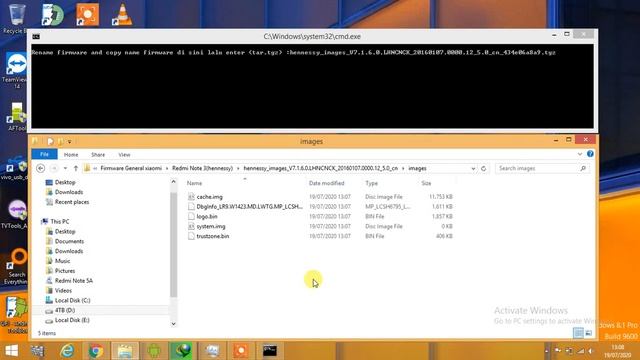Open the Home ribbon tab

[71, 155]
